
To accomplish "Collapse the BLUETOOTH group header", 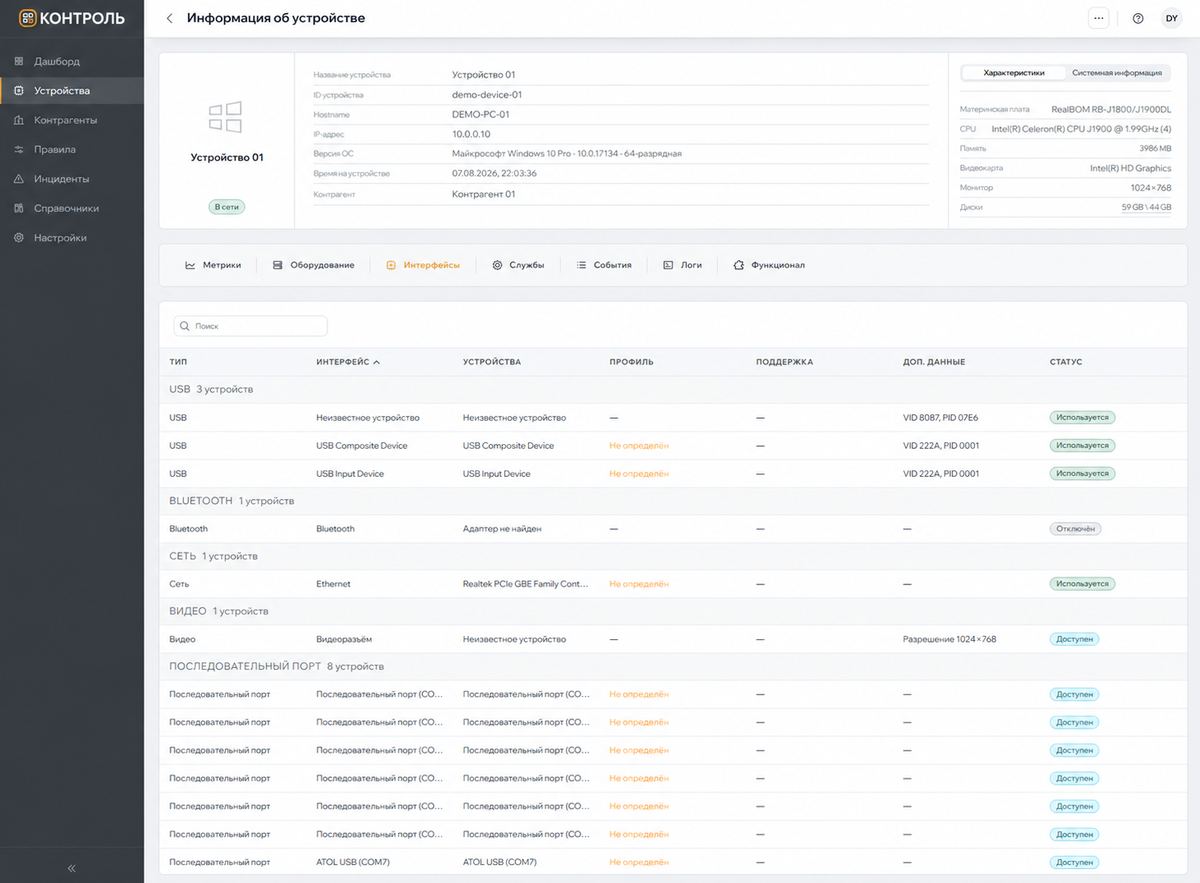I will (673, 501).
